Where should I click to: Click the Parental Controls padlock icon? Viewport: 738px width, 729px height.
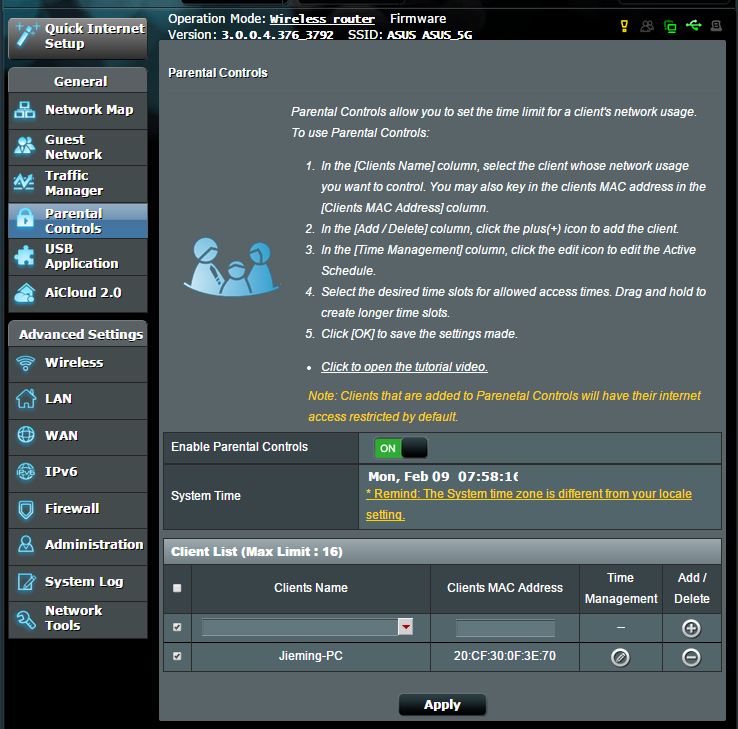tap(24, 218)
